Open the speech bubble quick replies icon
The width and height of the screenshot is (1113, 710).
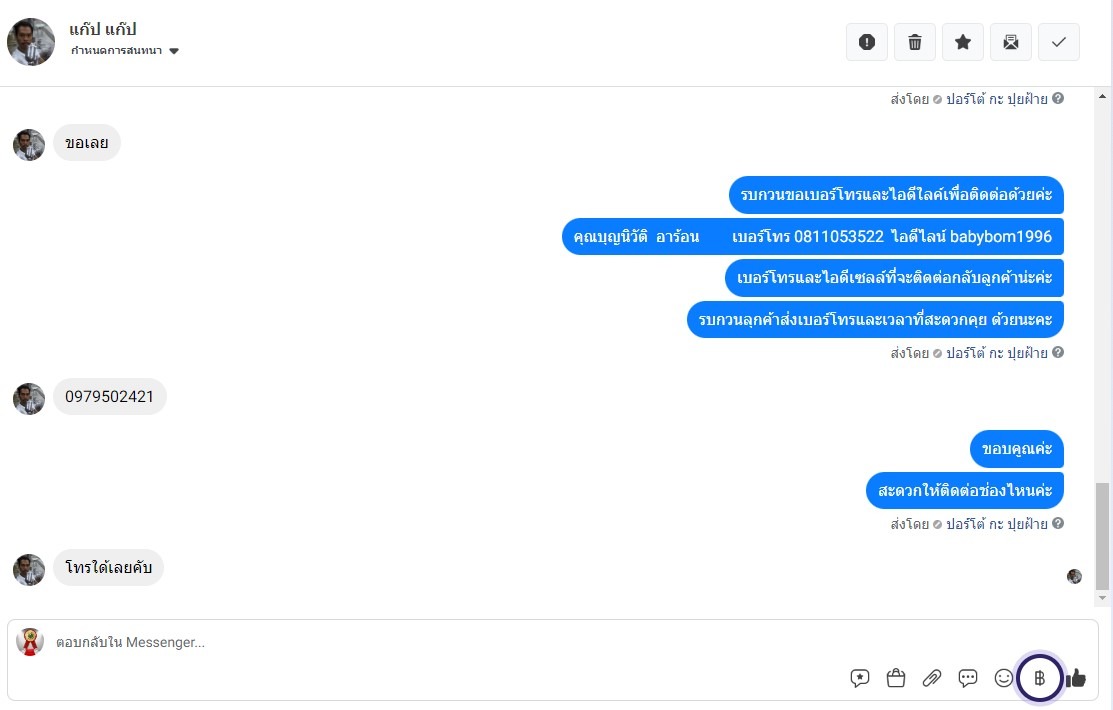(x=968, y=678)
